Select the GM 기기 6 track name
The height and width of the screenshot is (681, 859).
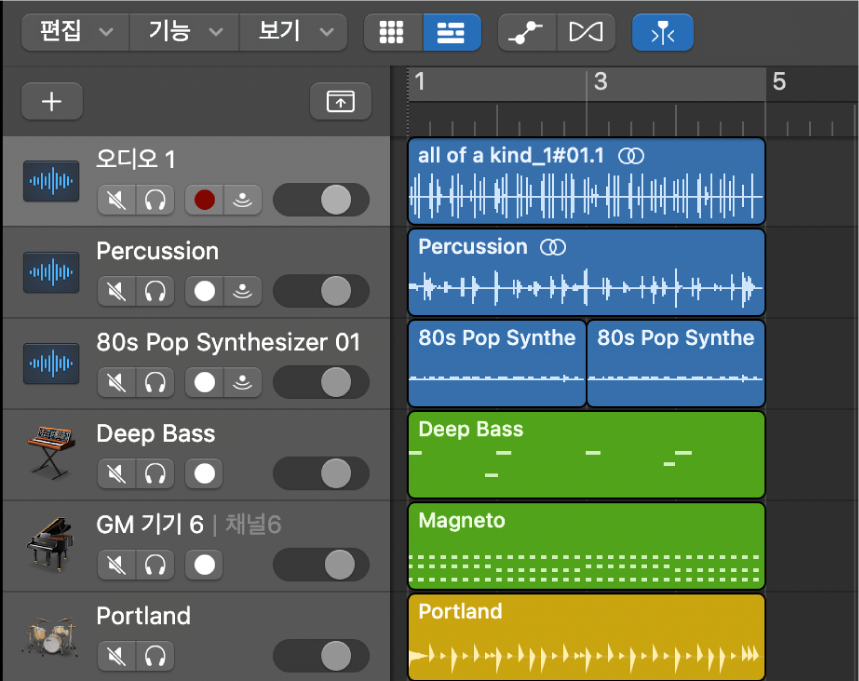pos(149,524)
